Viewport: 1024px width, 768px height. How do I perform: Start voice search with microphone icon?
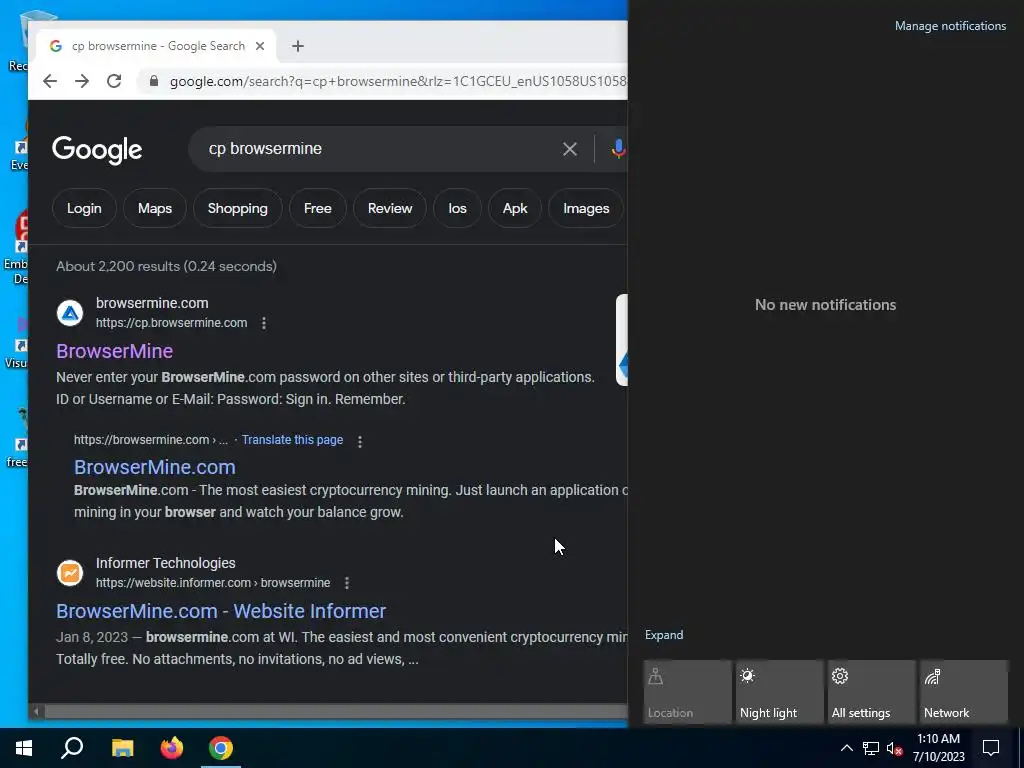pyautogui.click(x=617, y=149)
